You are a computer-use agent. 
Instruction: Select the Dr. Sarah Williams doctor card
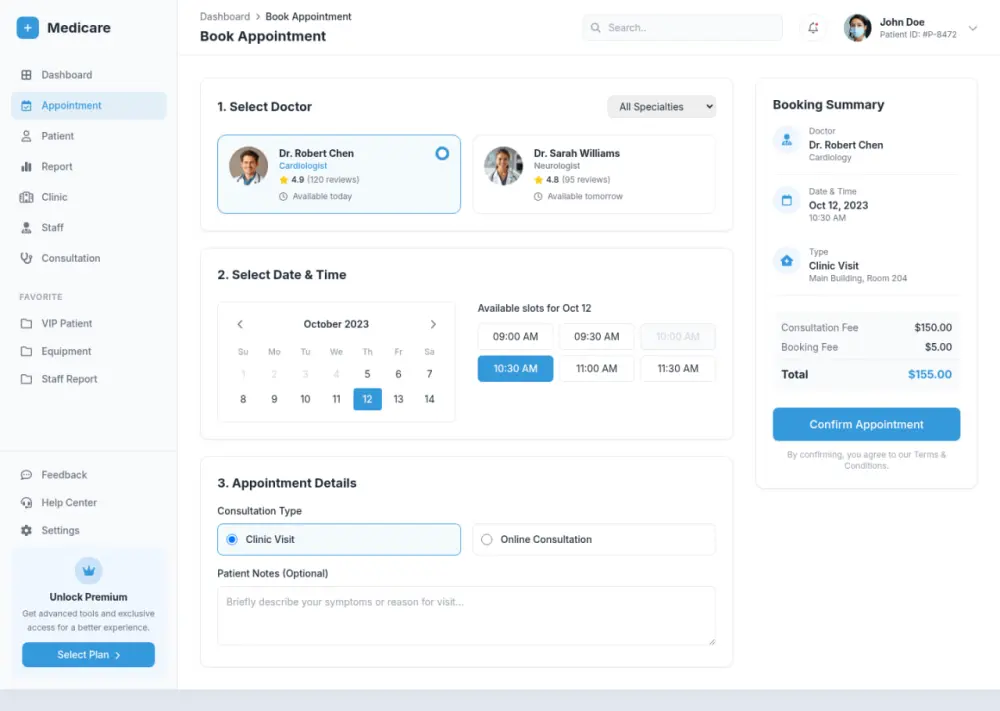594,174
